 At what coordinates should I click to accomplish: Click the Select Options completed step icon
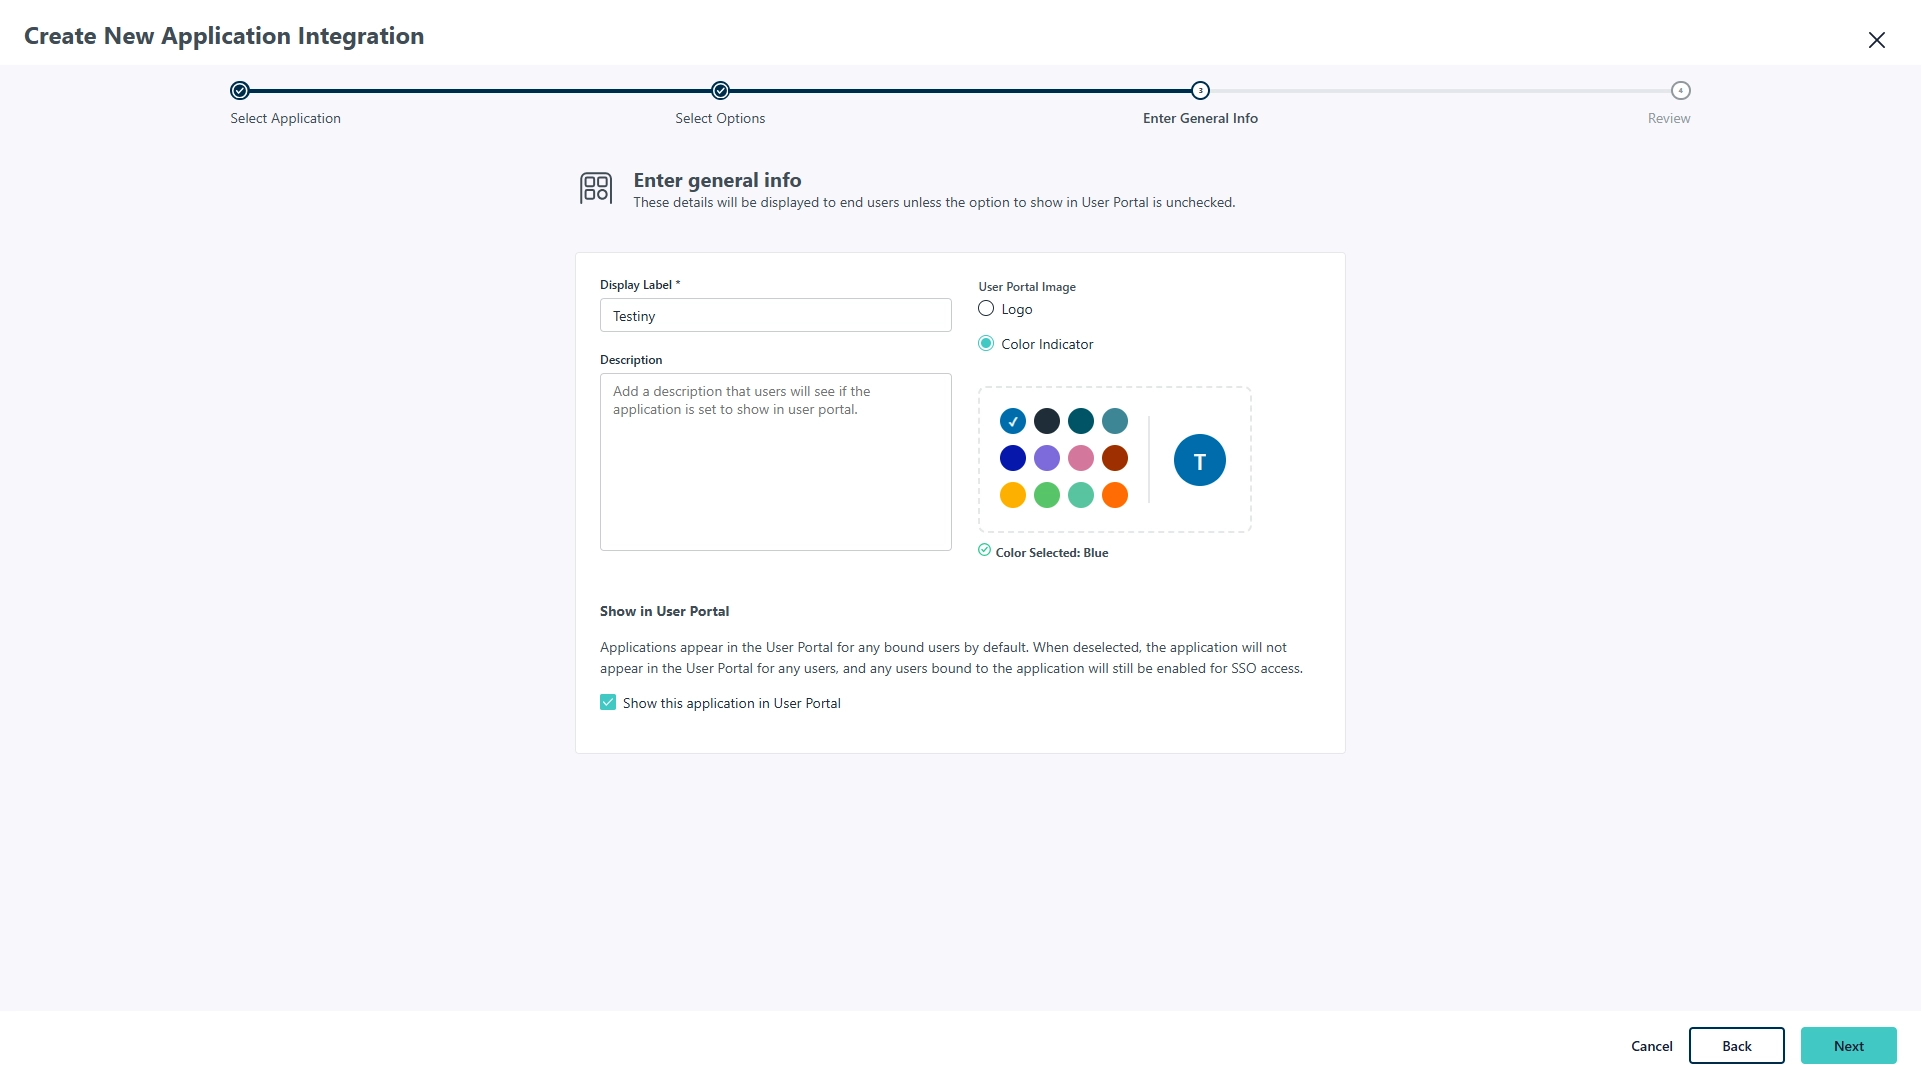720,91
